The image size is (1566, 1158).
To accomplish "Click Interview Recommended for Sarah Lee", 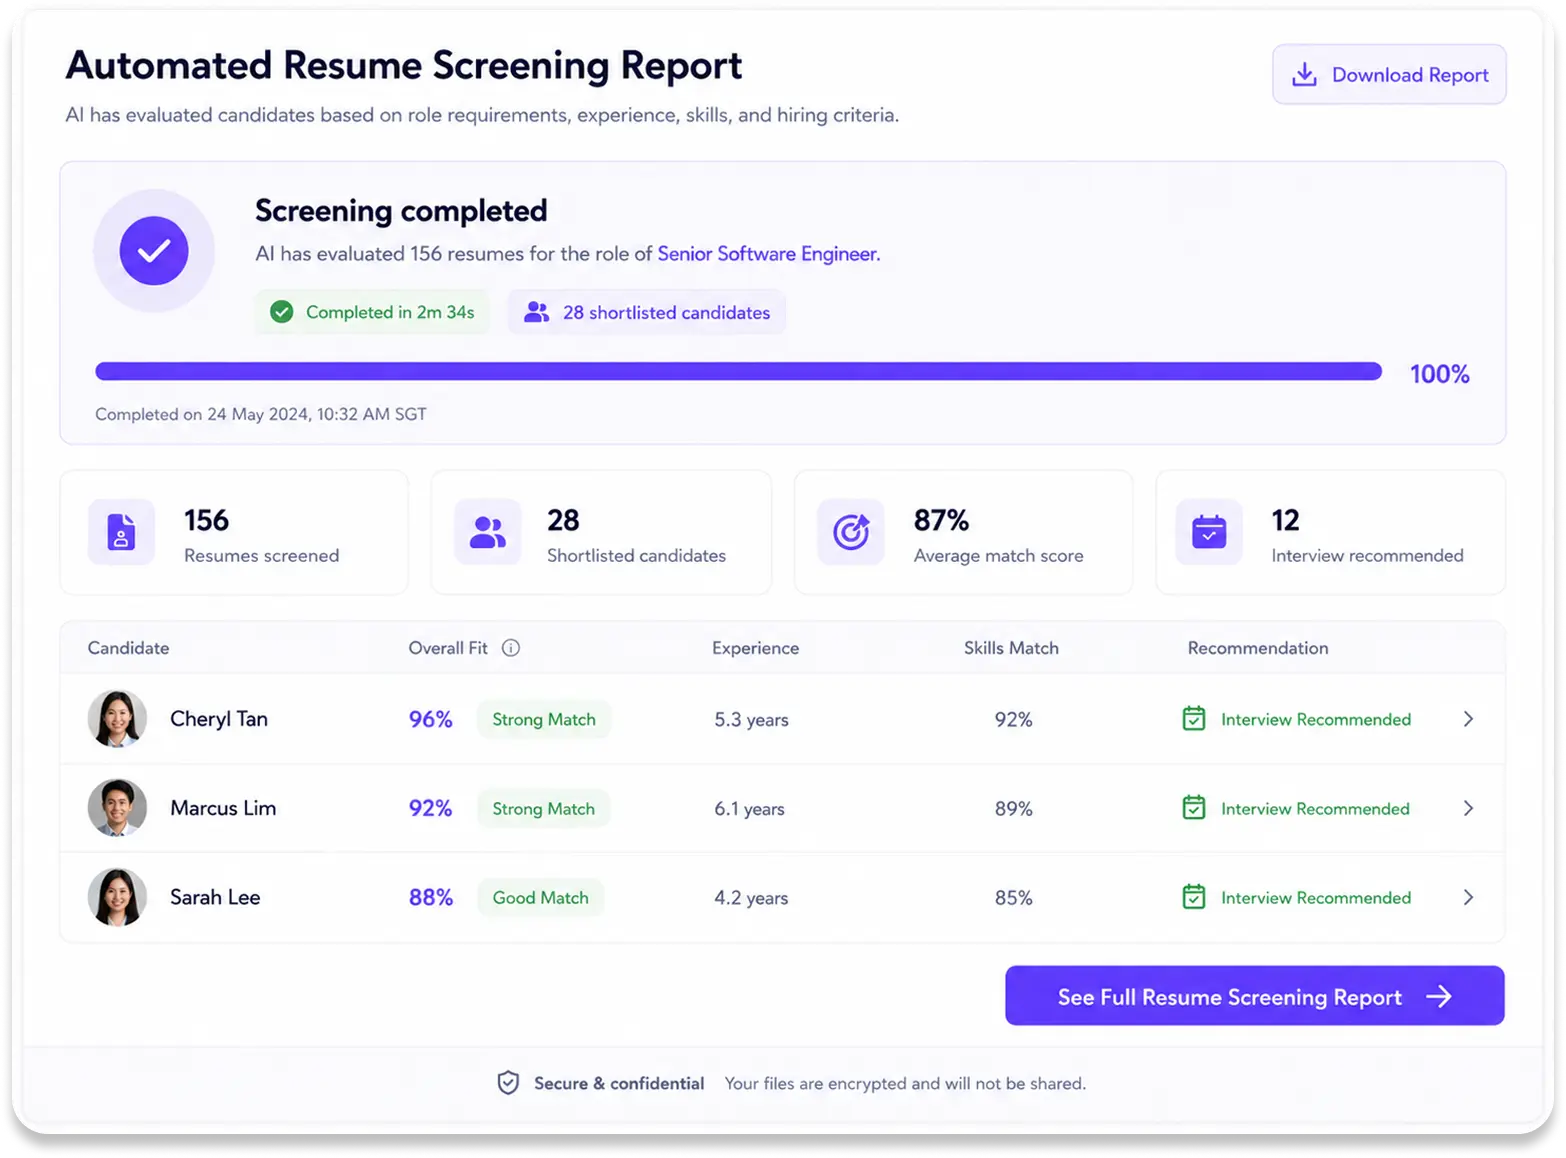I will (1316, 897).
